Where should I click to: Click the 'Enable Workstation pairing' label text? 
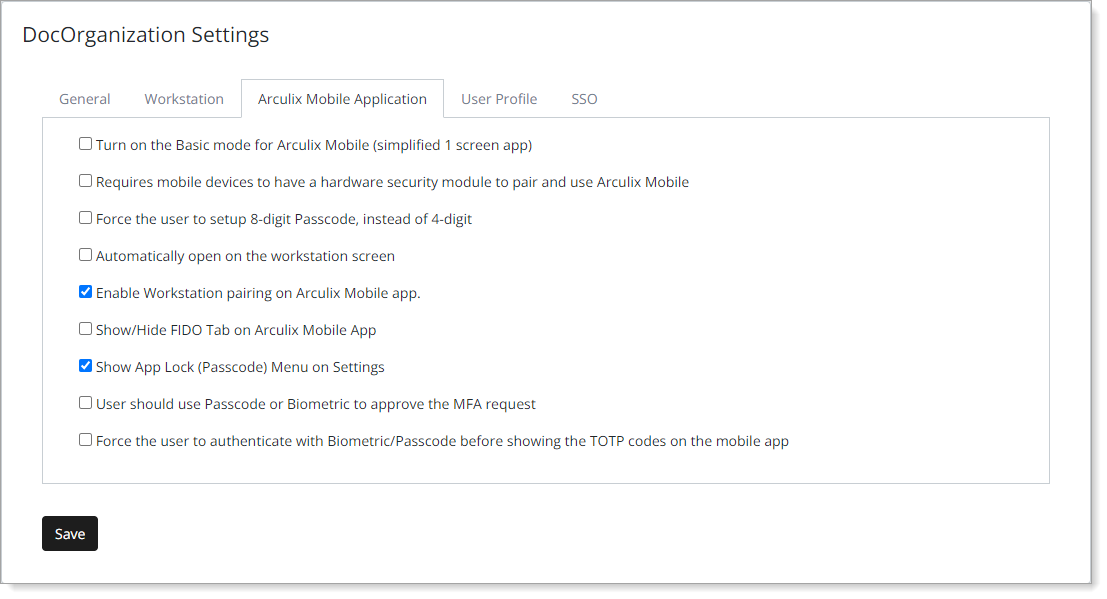[x=258, y=293]
